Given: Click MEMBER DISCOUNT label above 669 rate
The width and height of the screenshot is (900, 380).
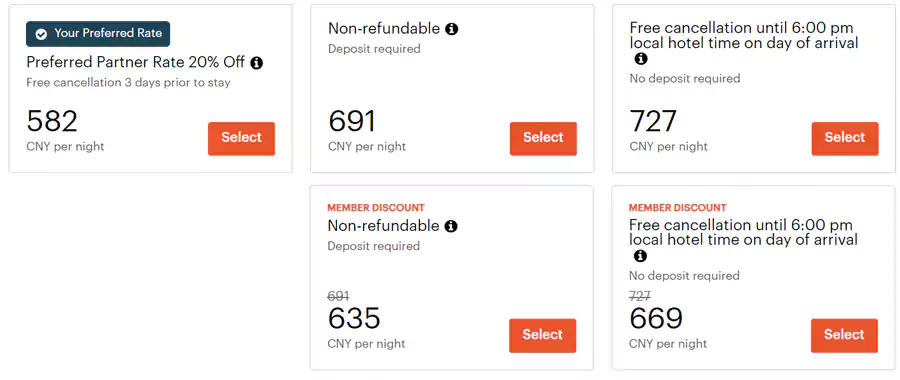Looking at the screenshot, I should coord(678,208).
